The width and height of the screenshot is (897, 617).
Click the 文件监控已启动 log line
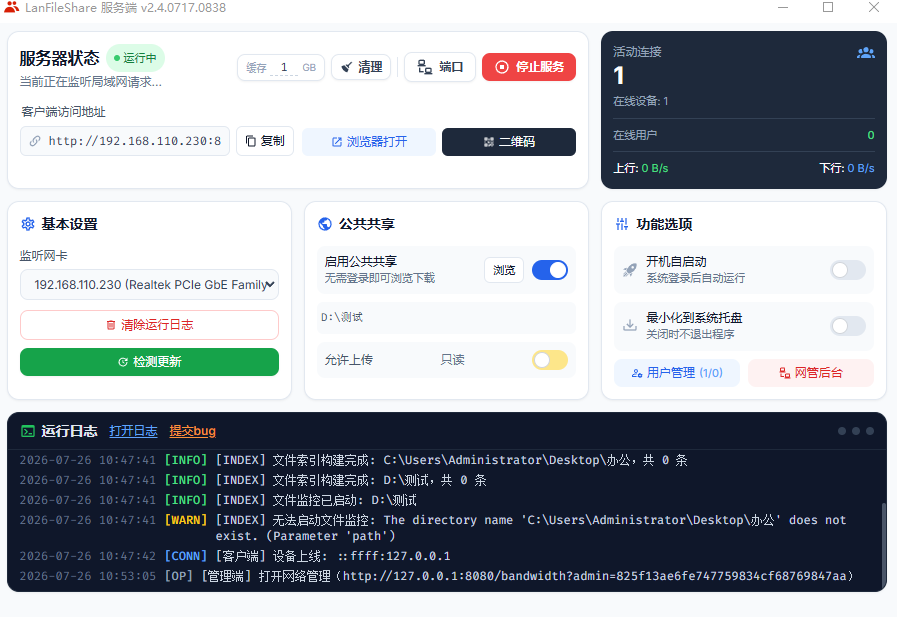point(218,500)
